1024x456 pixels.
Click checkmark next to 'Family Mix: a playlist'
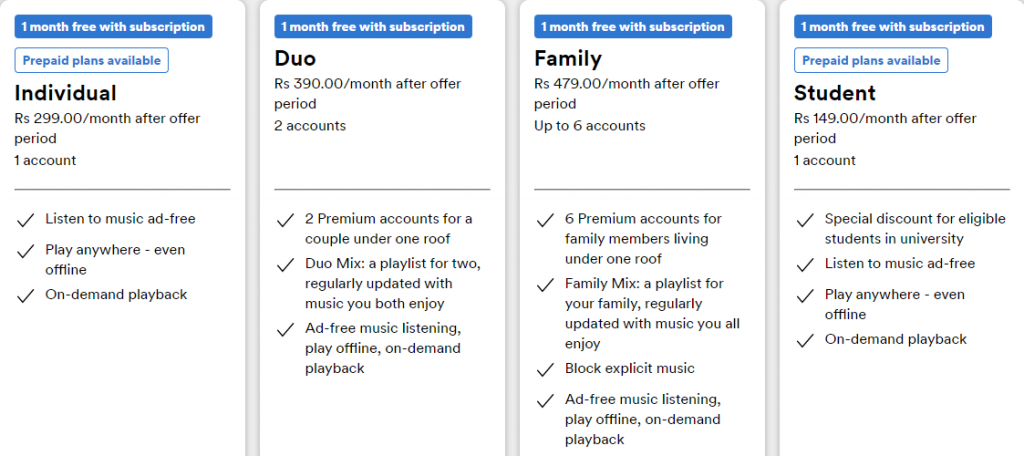tap(545, 285)
